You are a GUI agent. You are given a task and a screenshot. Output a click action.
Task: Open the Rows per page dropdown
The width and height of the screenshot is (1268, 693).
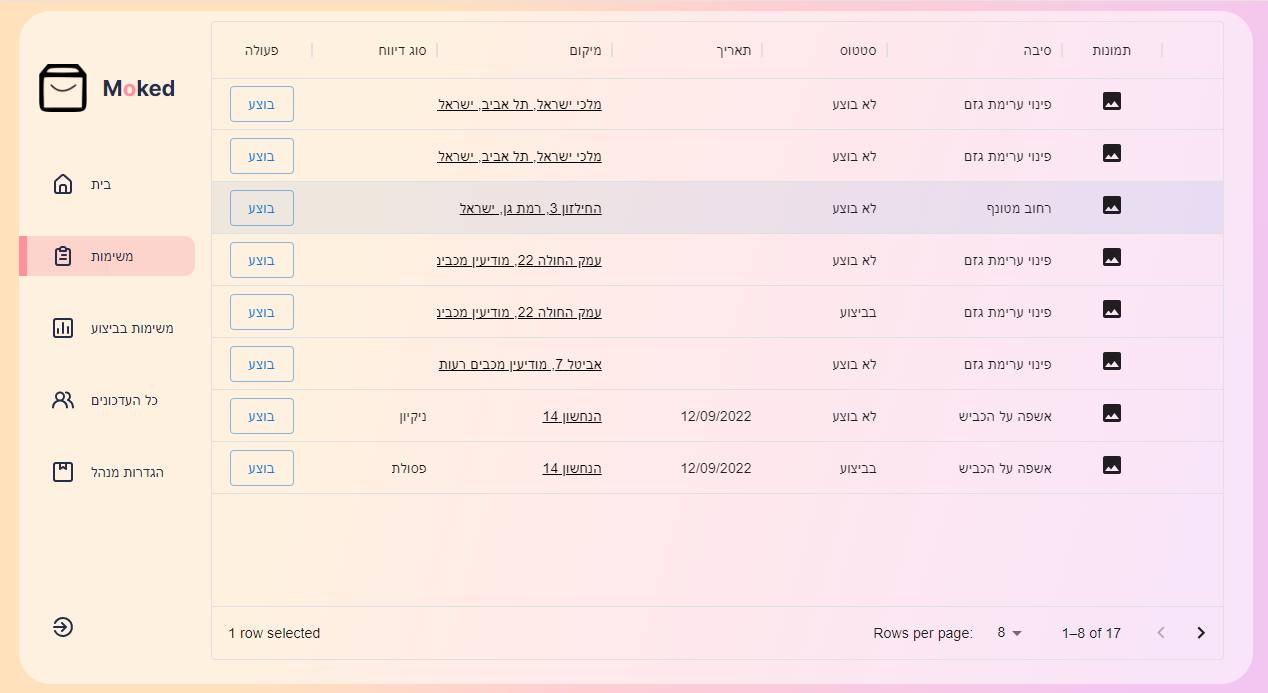[1010, 633]
